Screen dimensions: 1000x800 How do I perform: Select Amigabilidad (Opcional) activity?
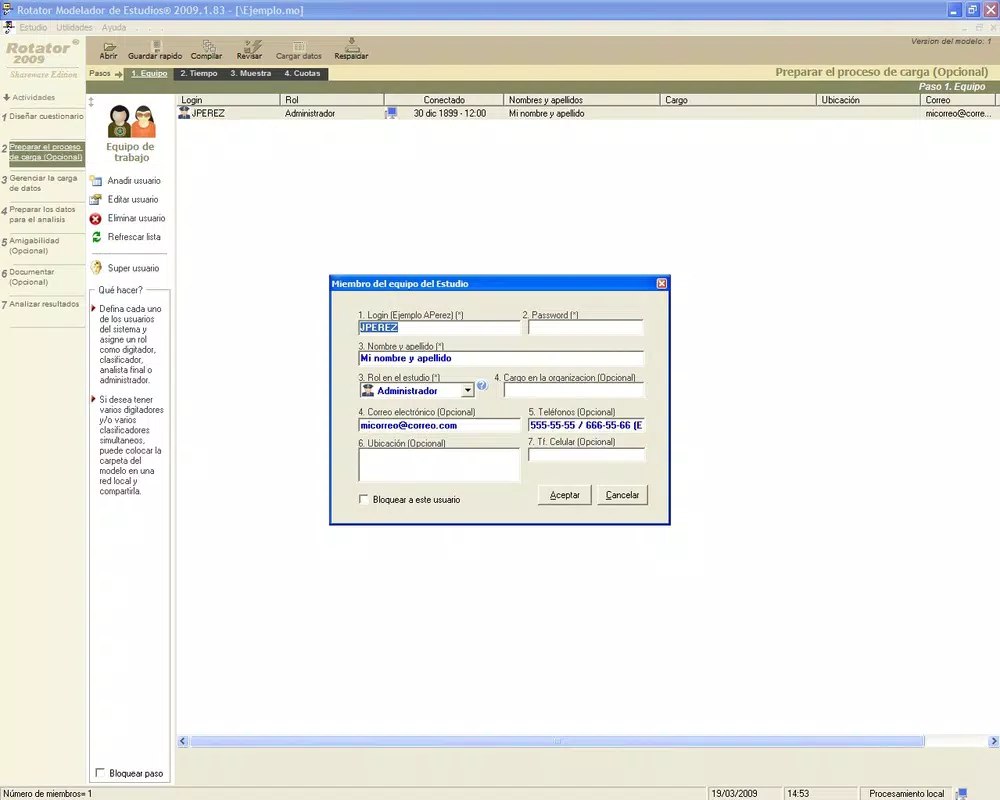[34, 246]
